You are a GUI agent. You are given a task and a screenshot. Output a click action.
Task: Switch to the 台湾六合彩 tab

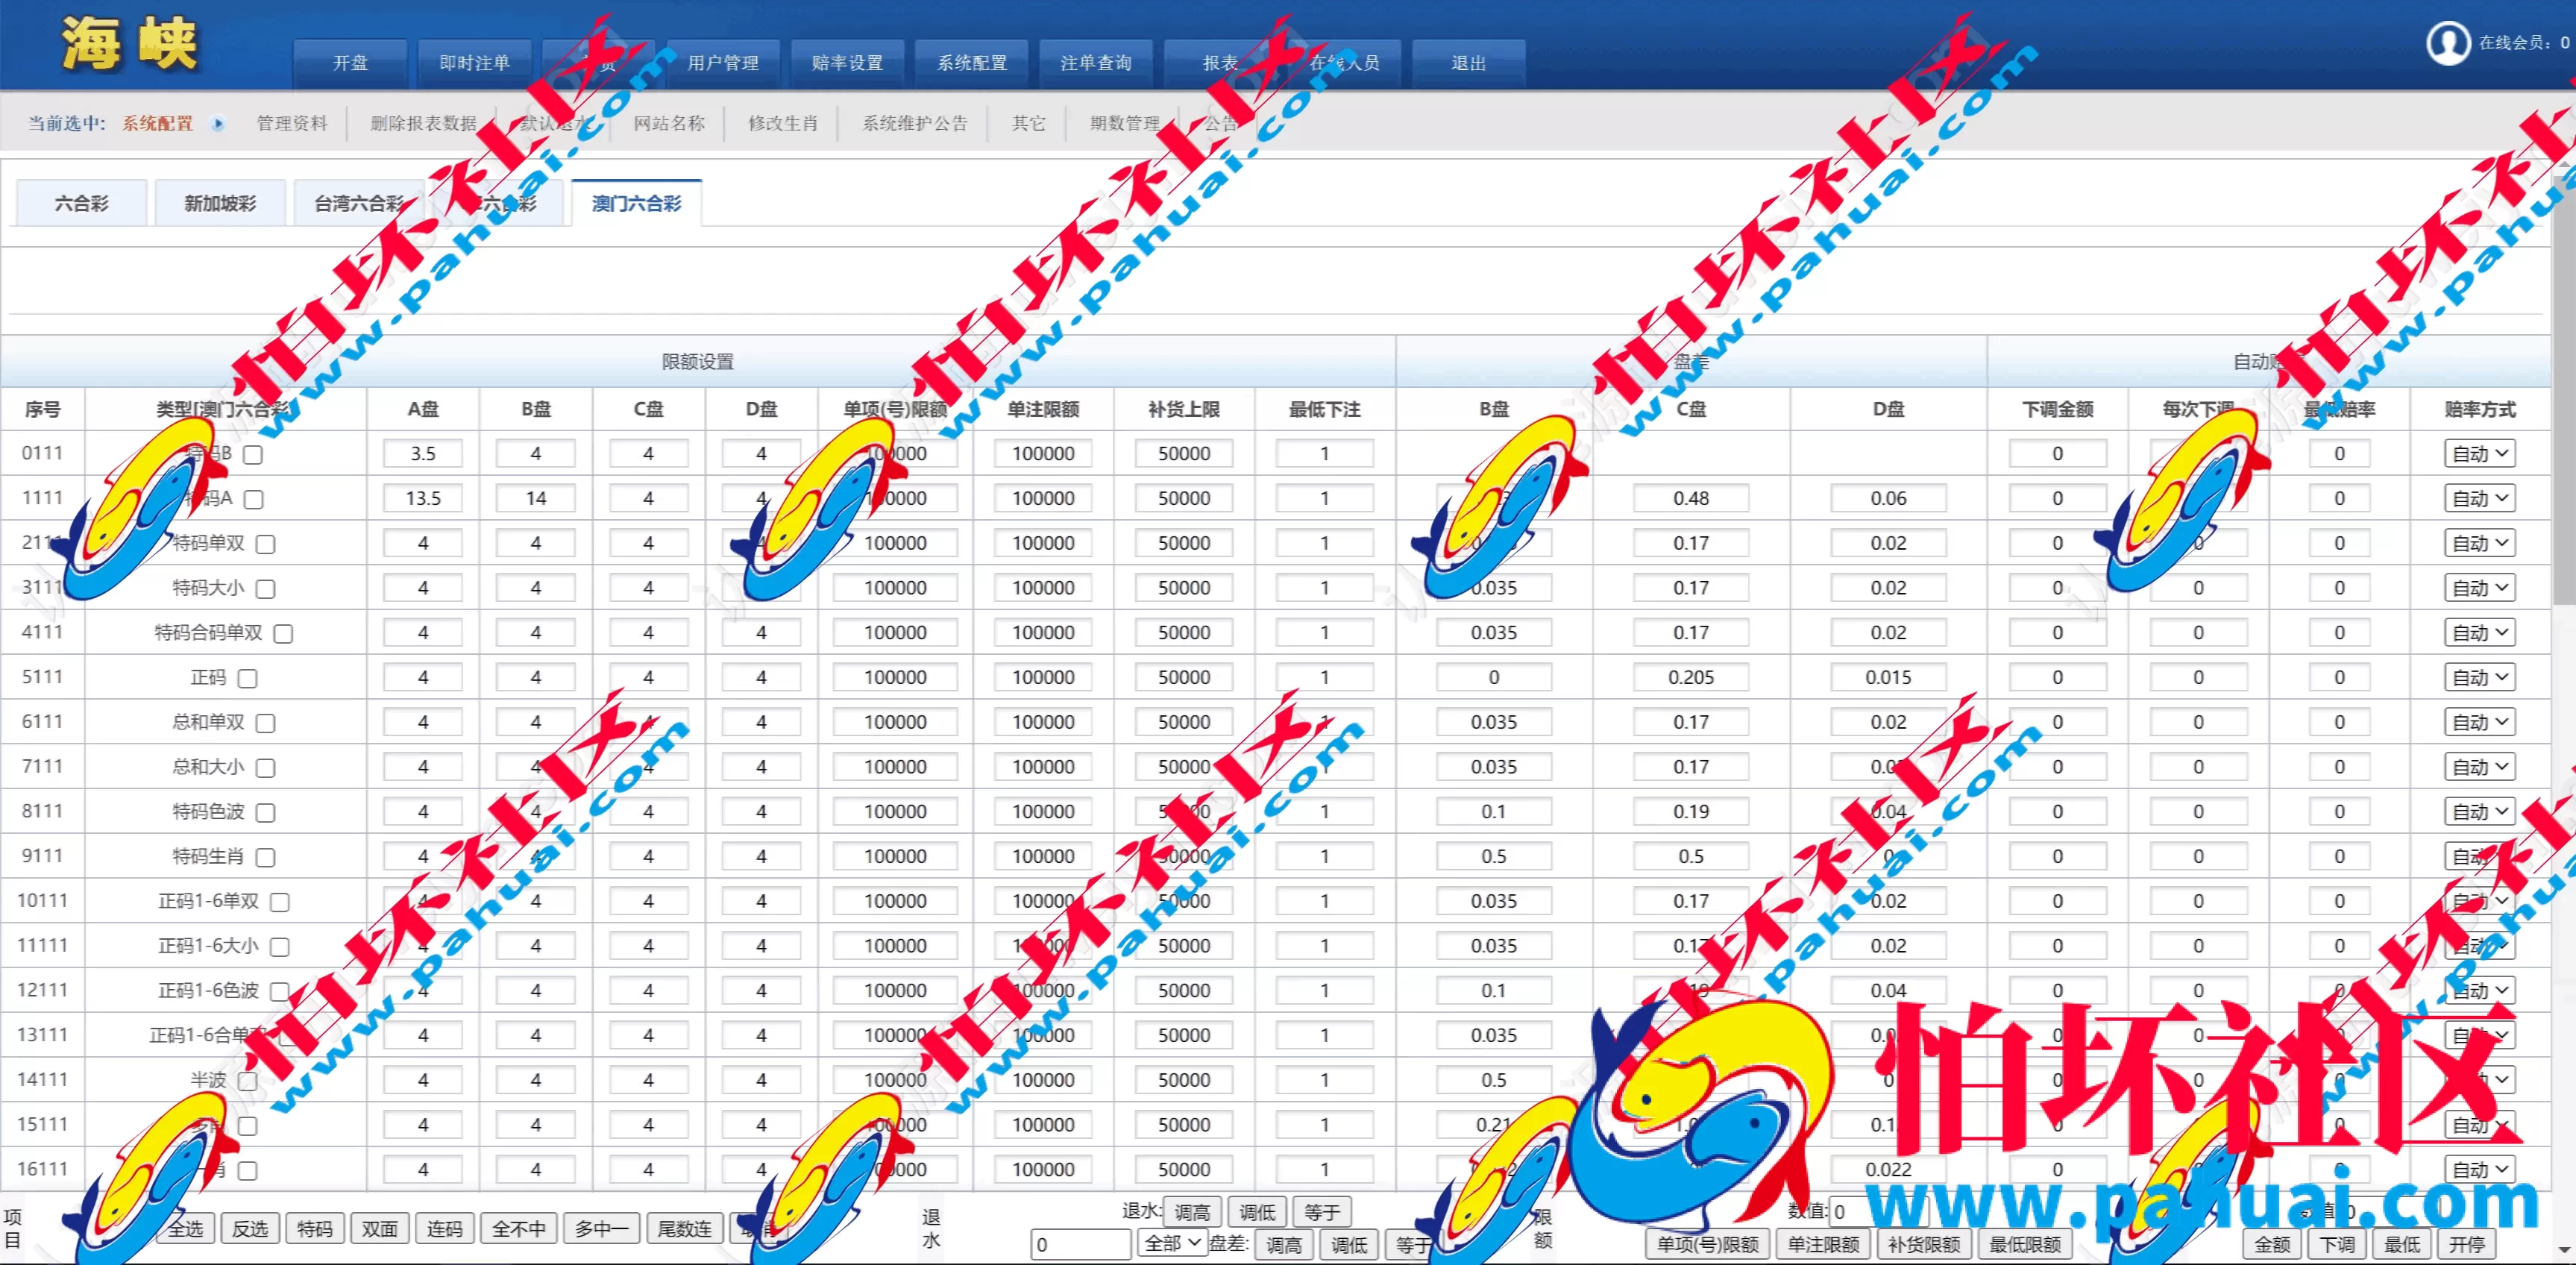click(x=359, y=204)
